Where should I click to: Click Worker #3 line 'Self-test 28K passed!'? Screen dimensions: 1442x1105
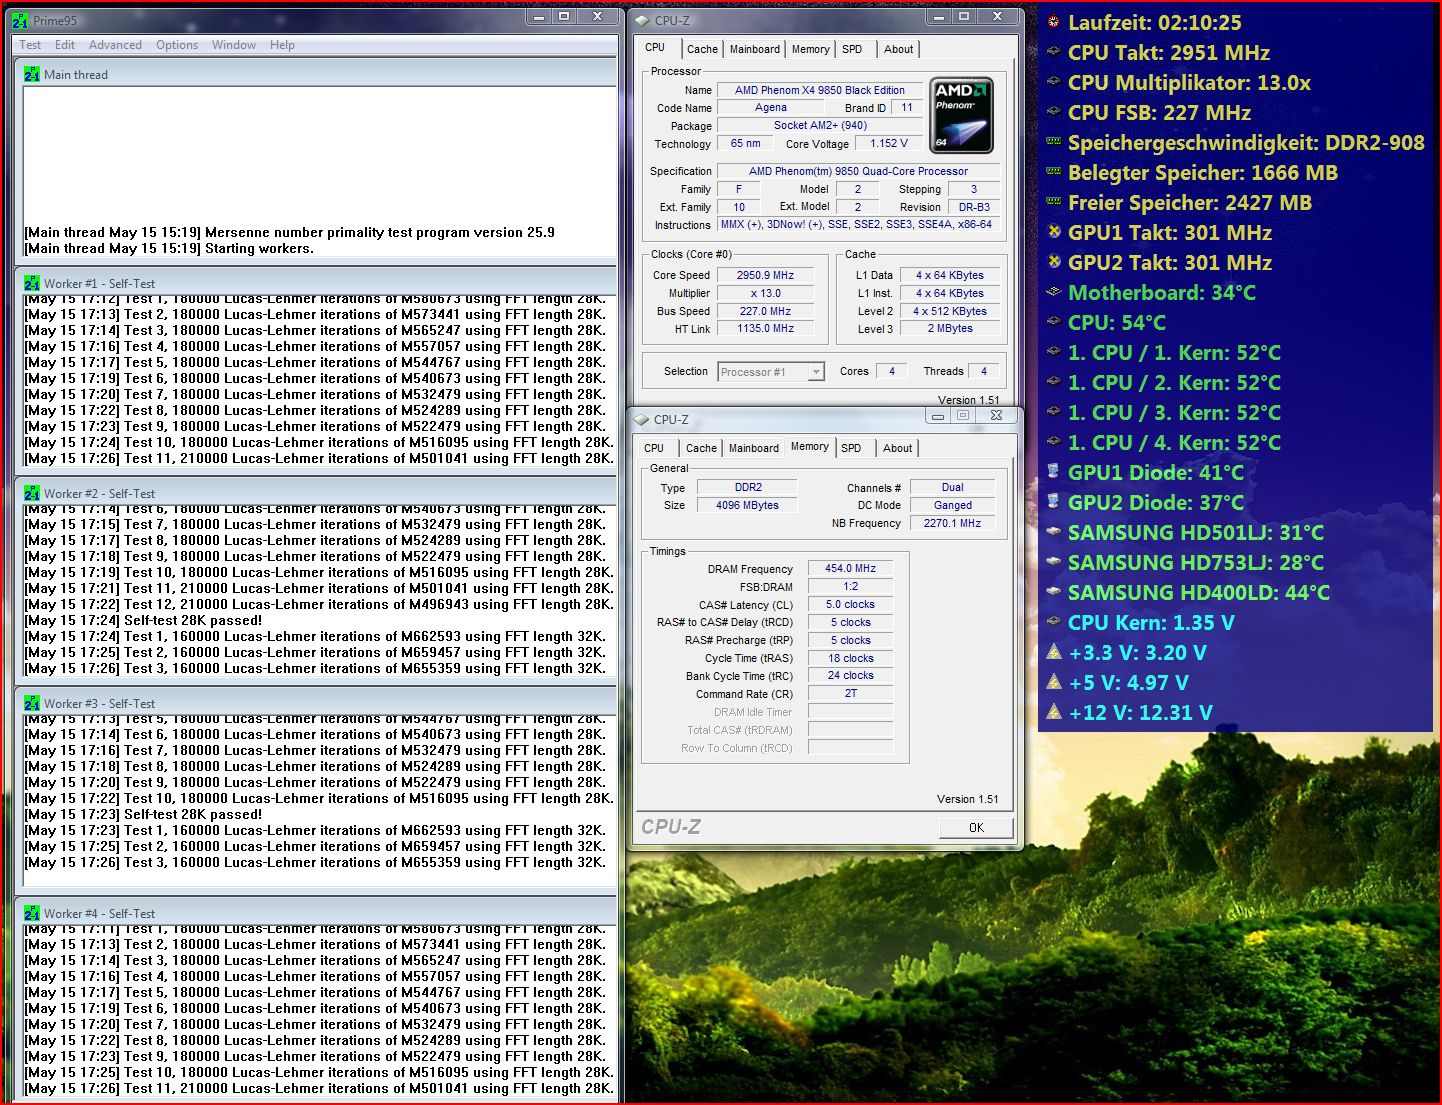click(193, 814)
